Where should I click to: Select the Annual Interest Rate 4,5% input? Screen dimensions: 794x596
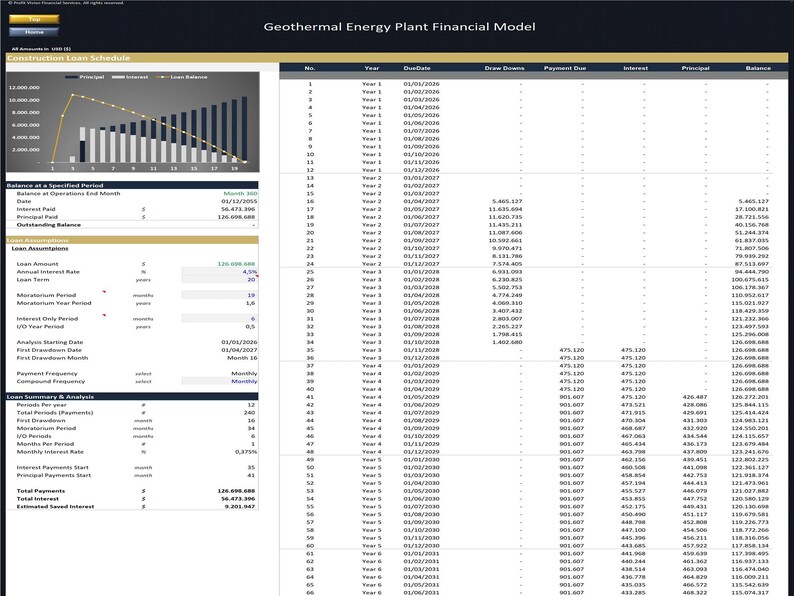click(x=219, y=272)
